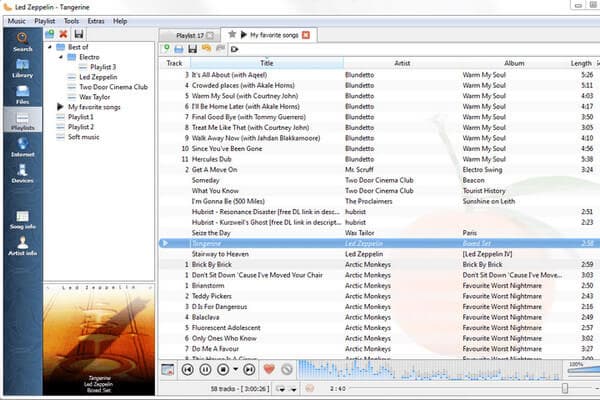Sort by the Title column header

point(267,63)
